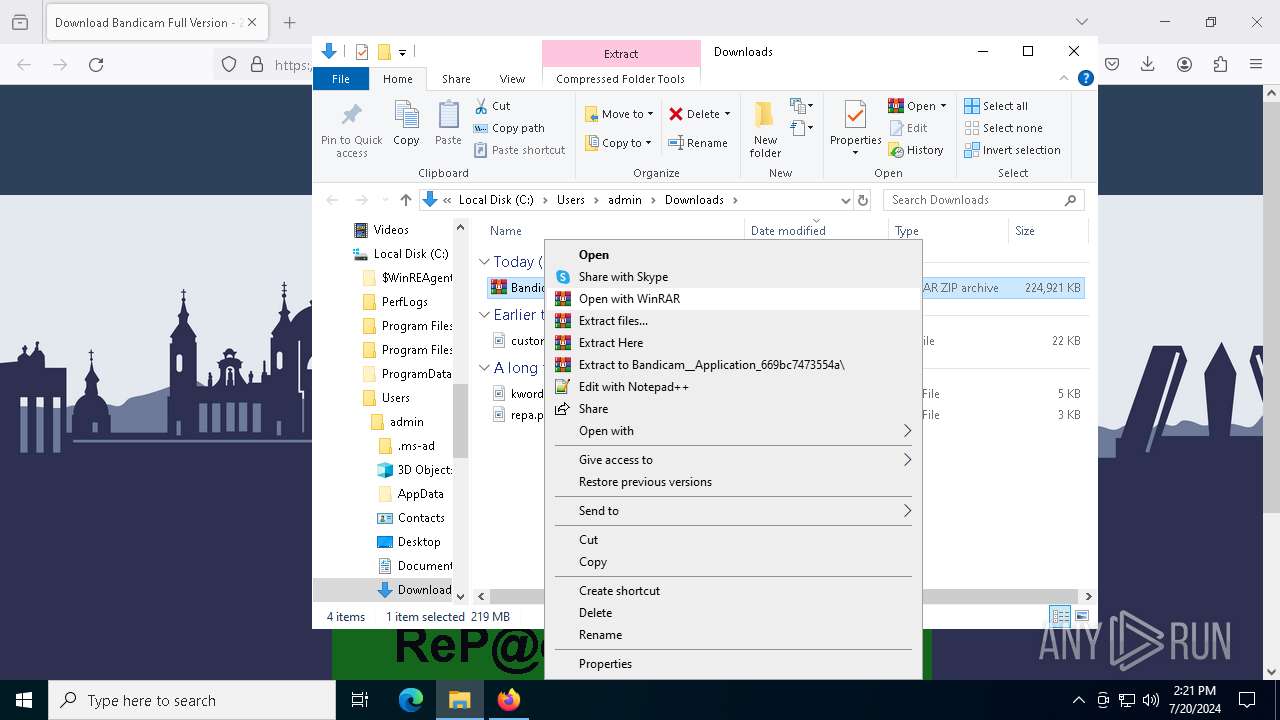Viewport: 1280px width, 720px height.
Task: Click the Up one level arrow
Action: [x=405, y=200]
